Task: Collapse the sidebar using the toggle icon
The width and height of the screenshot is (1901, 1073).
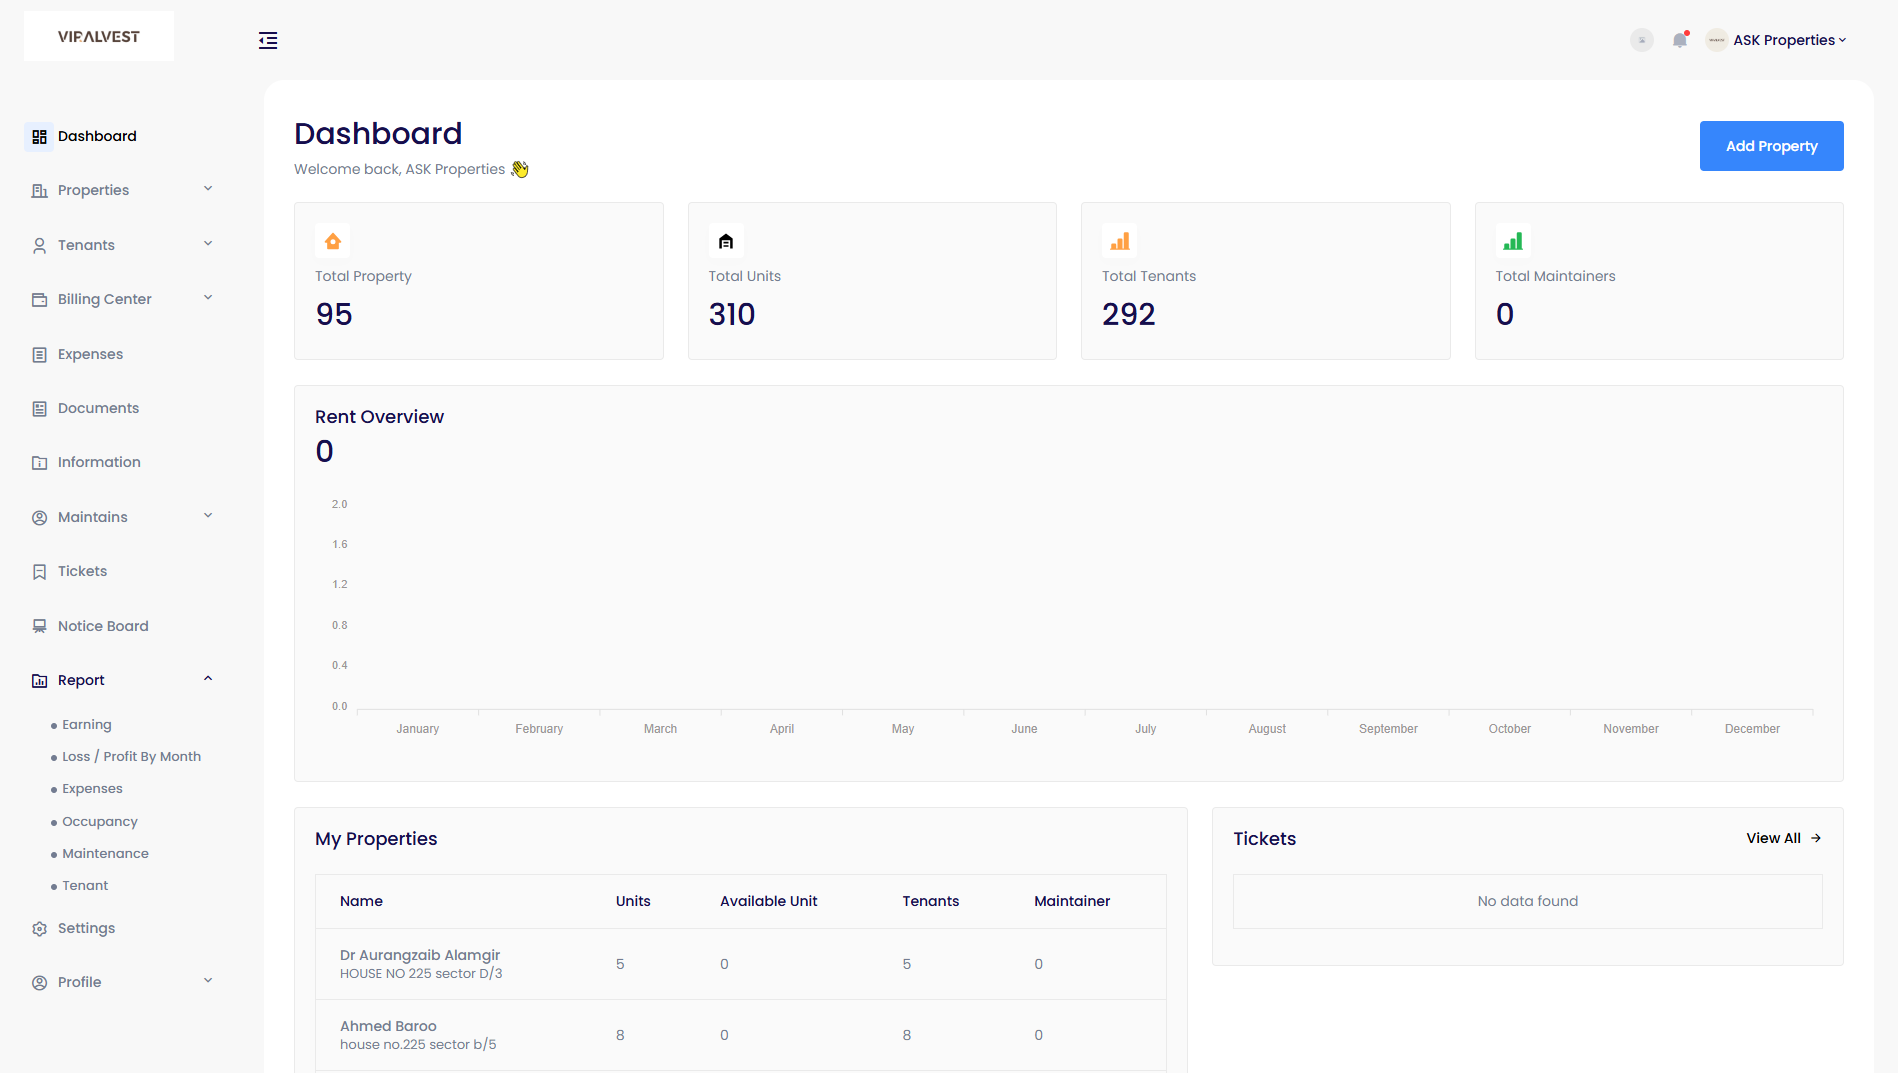Action: click(267, 40)
